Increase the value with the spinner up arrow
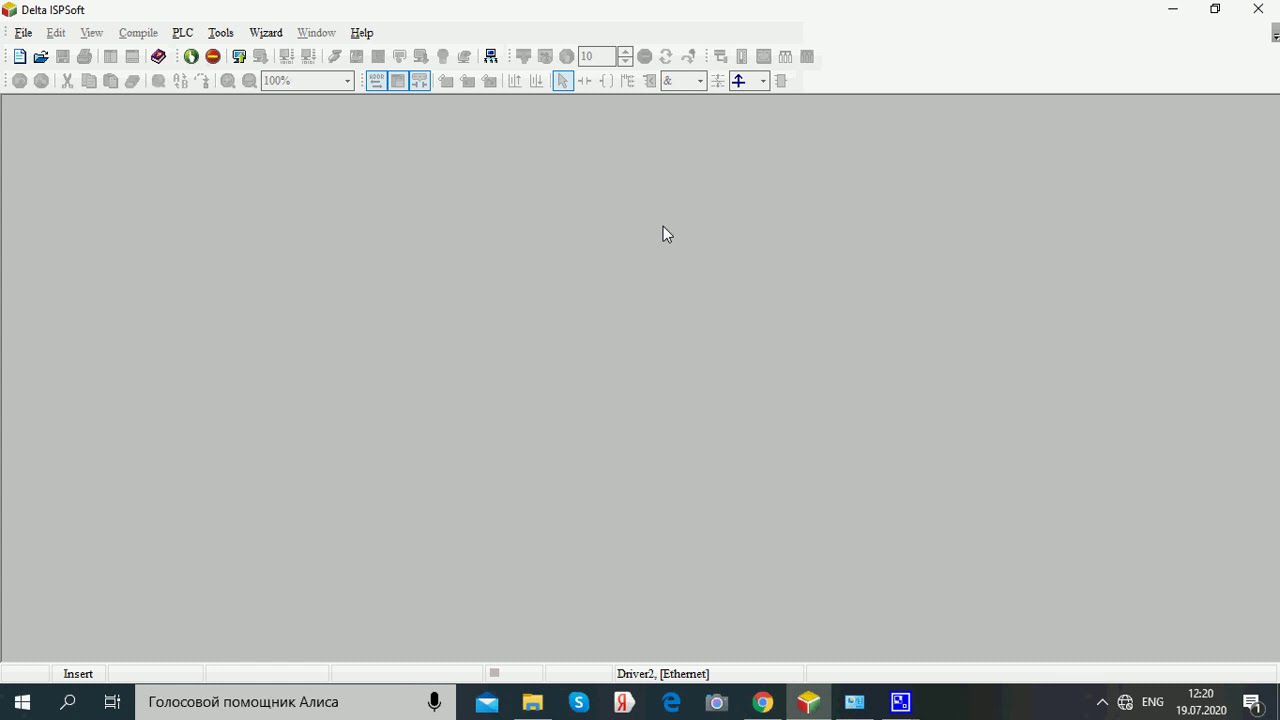Image resolution: width=1280 pixels, height=720 pixels. [625, 52]
